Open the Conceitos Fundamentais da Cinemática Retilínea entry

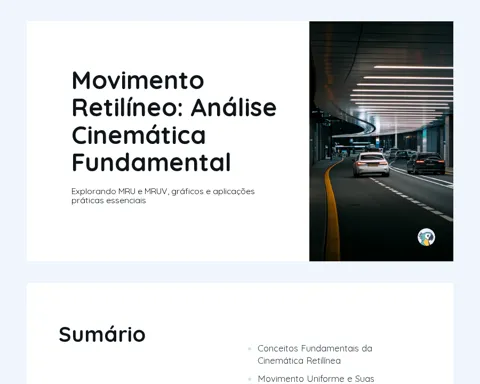click(315, 354)
